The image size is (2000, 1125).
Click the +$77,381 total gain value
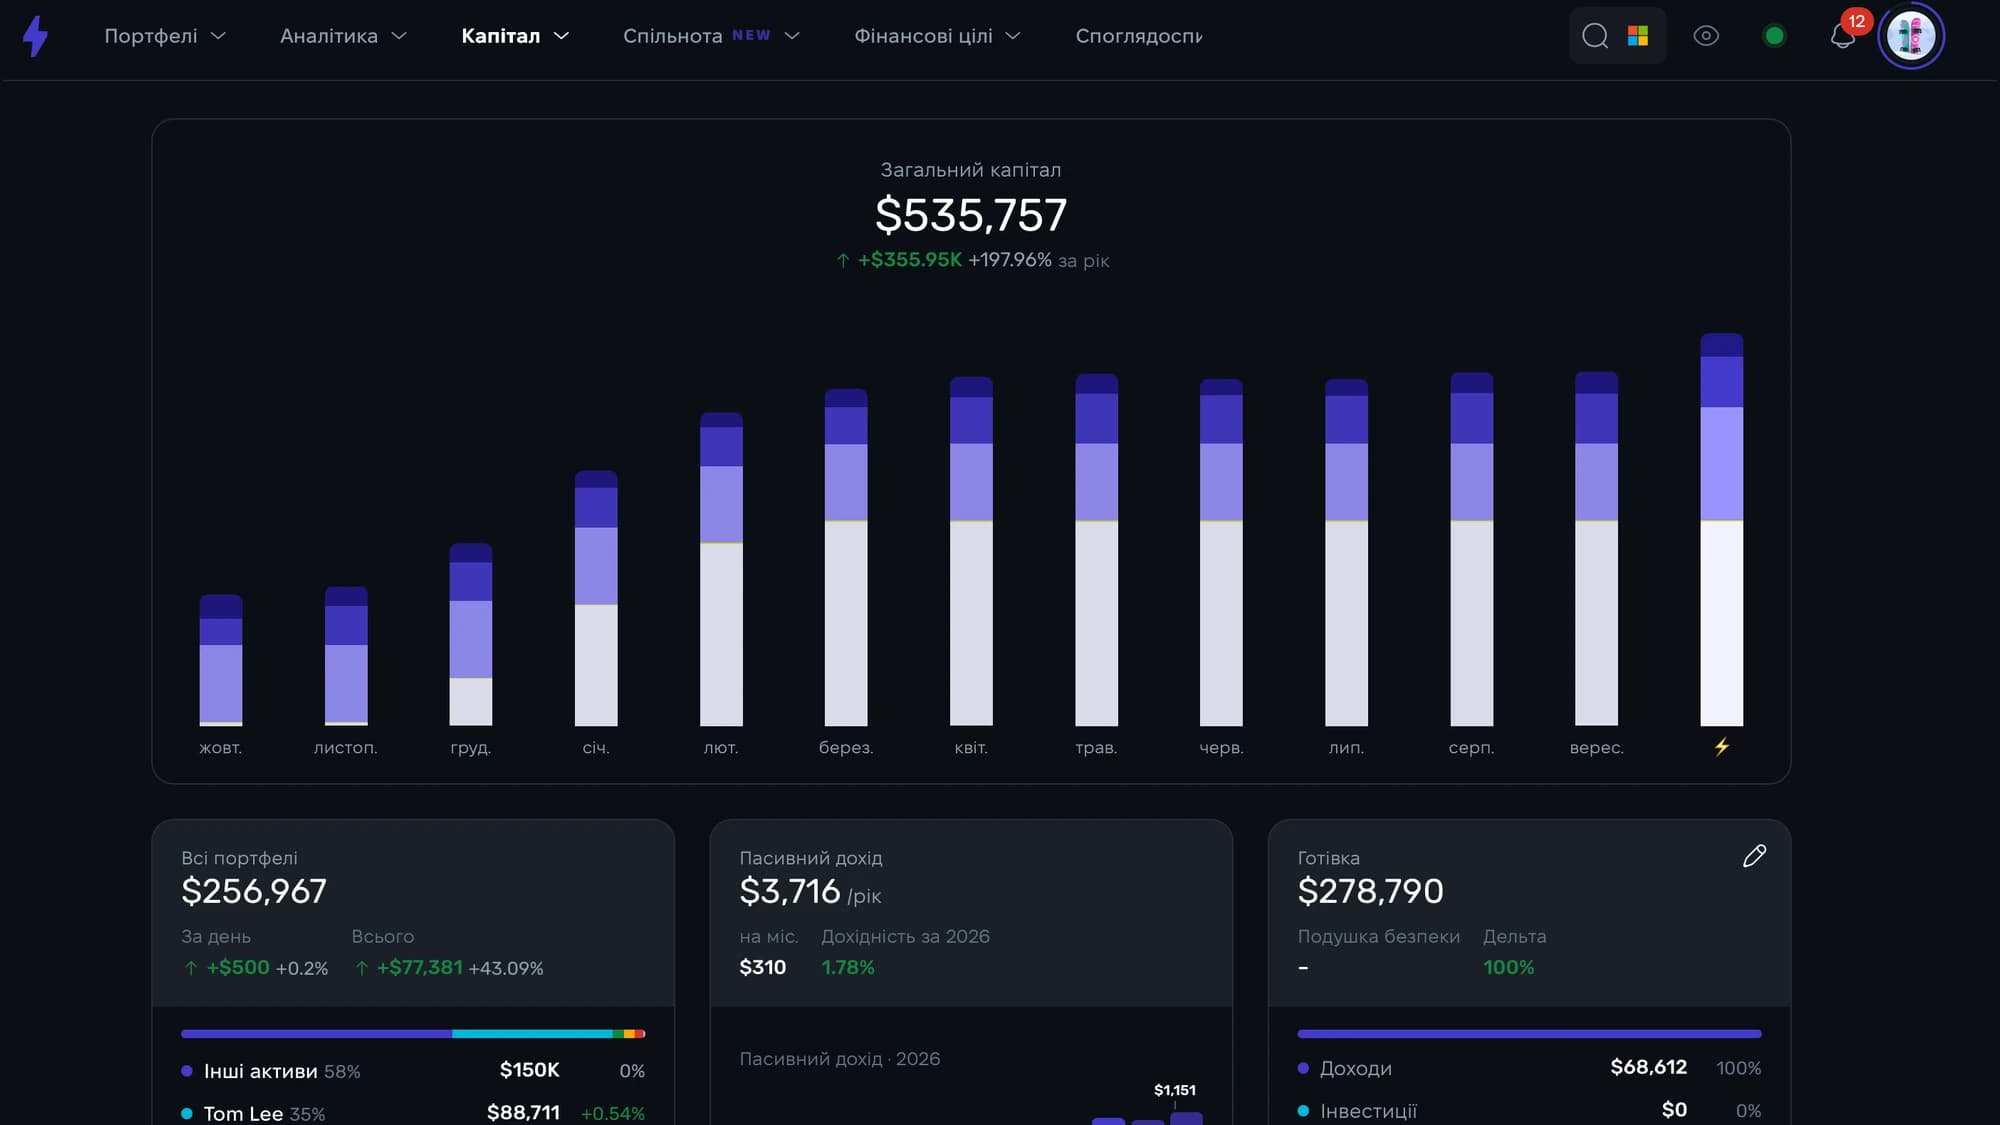[419, 967]
